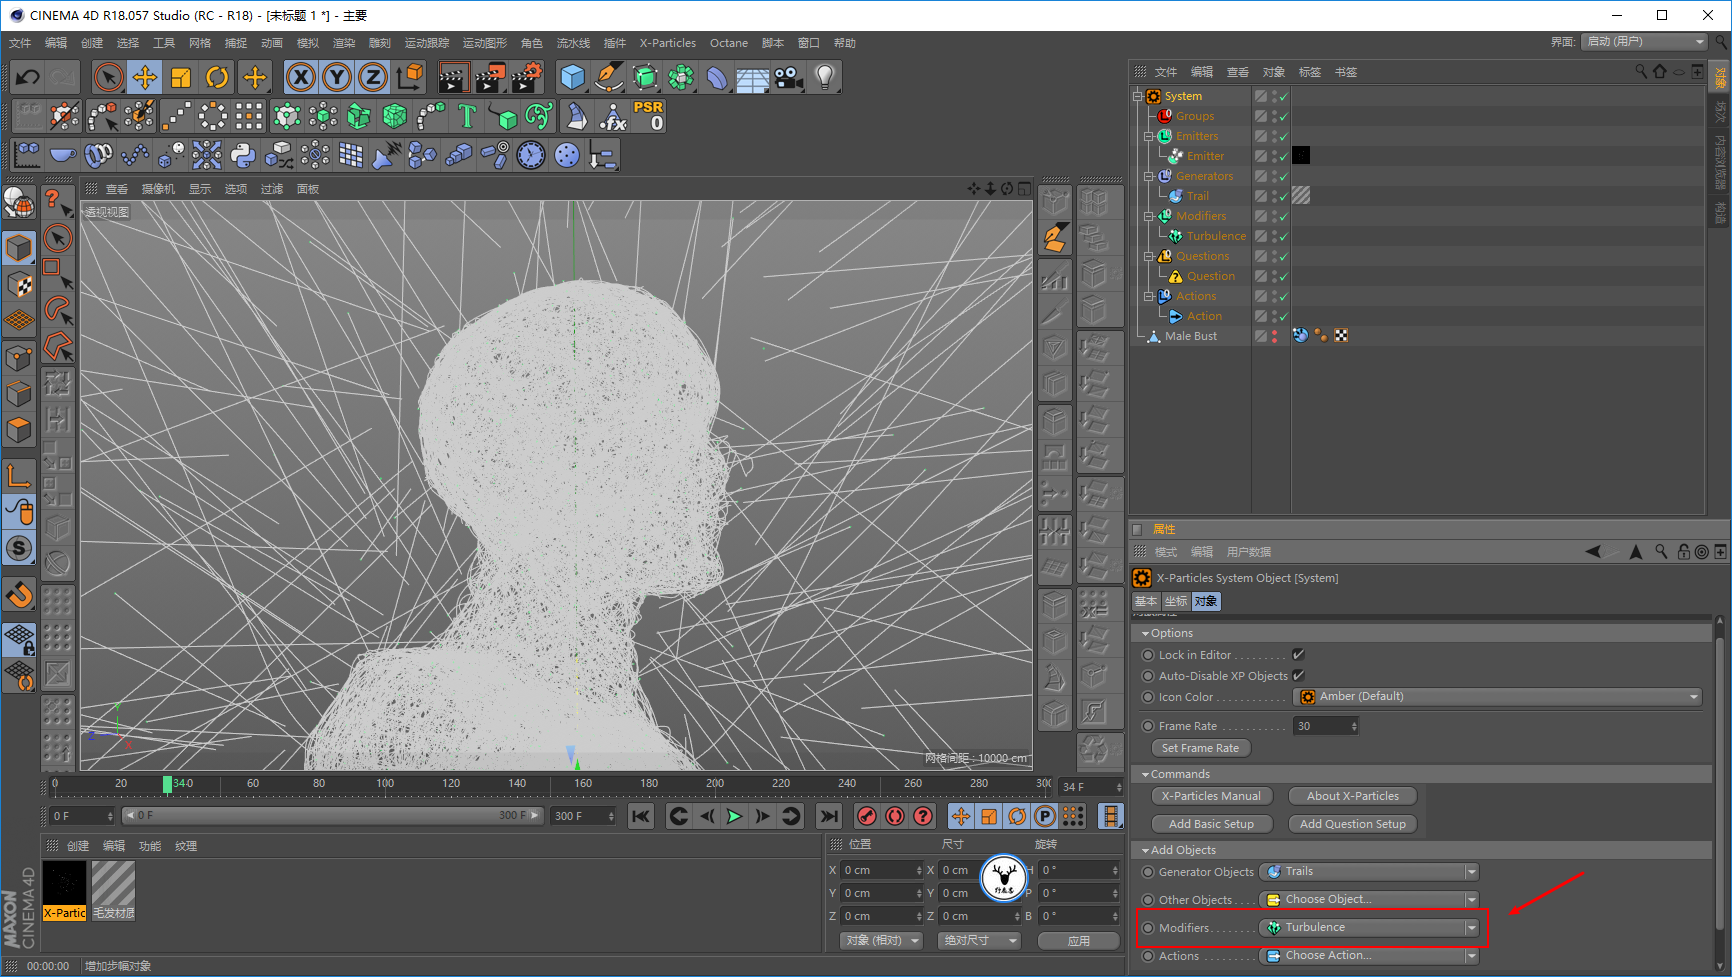This screenshot has height=977, width=1732.
Task: Toggle Male Bust red visibility dots
Action: [x=1274, y=336]
